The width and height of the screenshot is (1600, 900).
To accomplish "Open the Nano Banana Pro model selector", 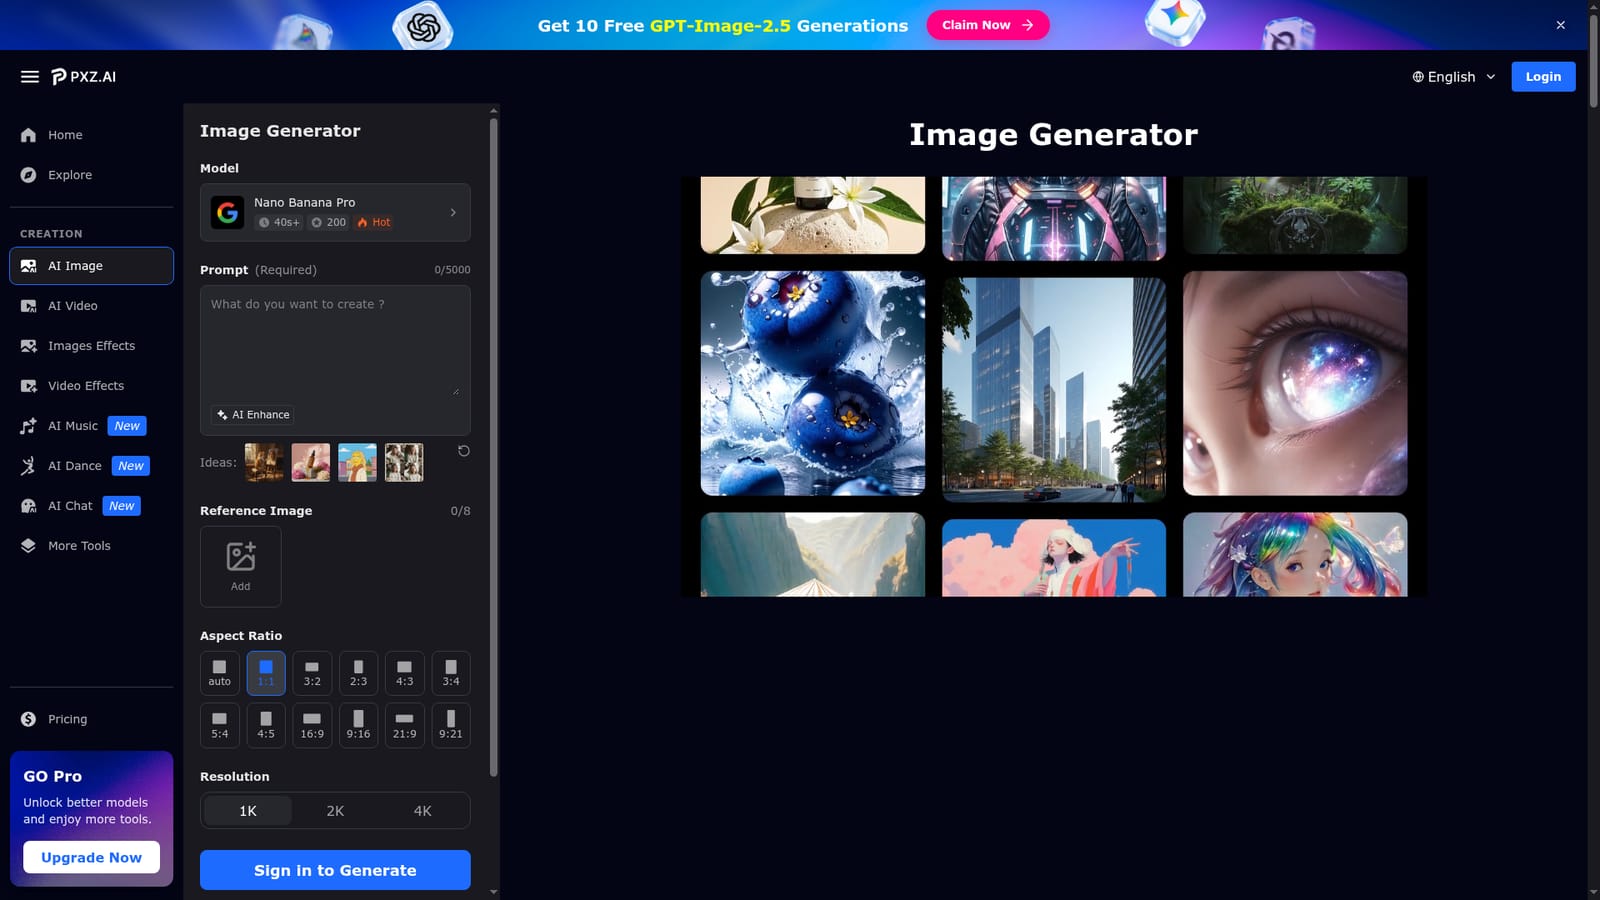I will 335,212.
